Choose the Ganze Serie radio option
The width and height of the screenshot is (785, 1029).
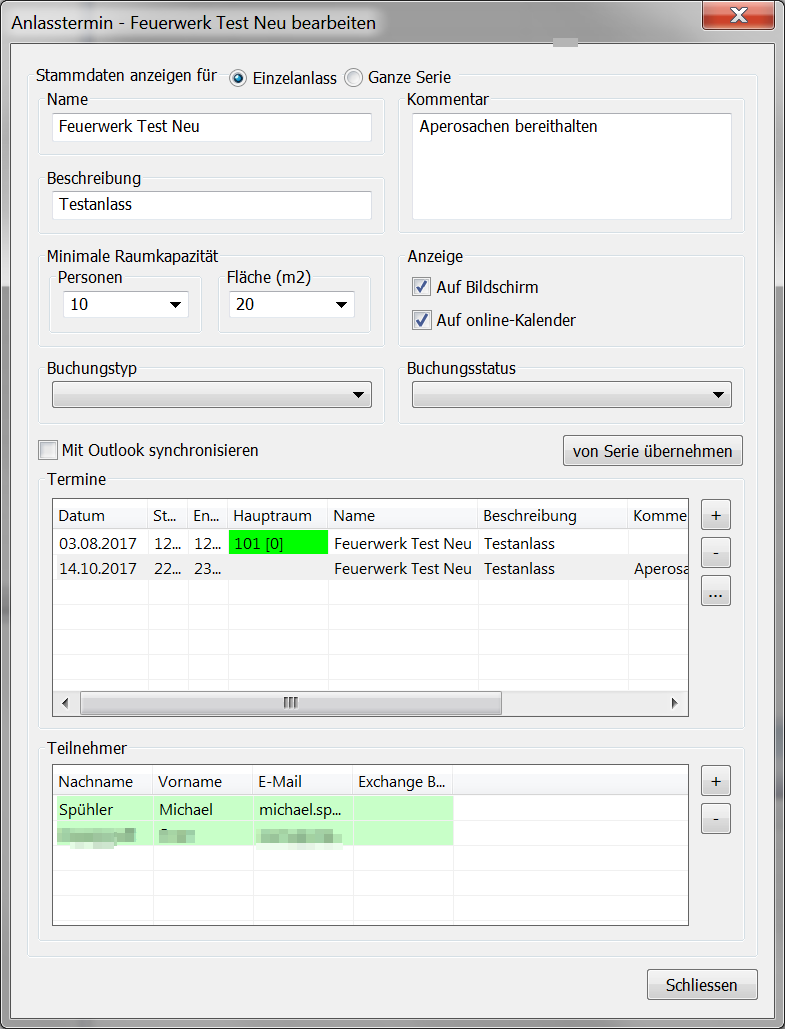(x=354, y=78)
